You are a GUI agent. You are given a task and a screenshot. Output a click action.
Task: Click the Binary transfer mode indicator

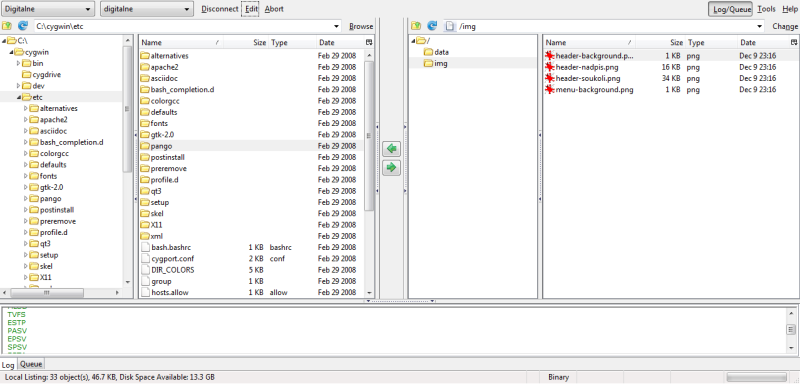(x=558, y=377)
